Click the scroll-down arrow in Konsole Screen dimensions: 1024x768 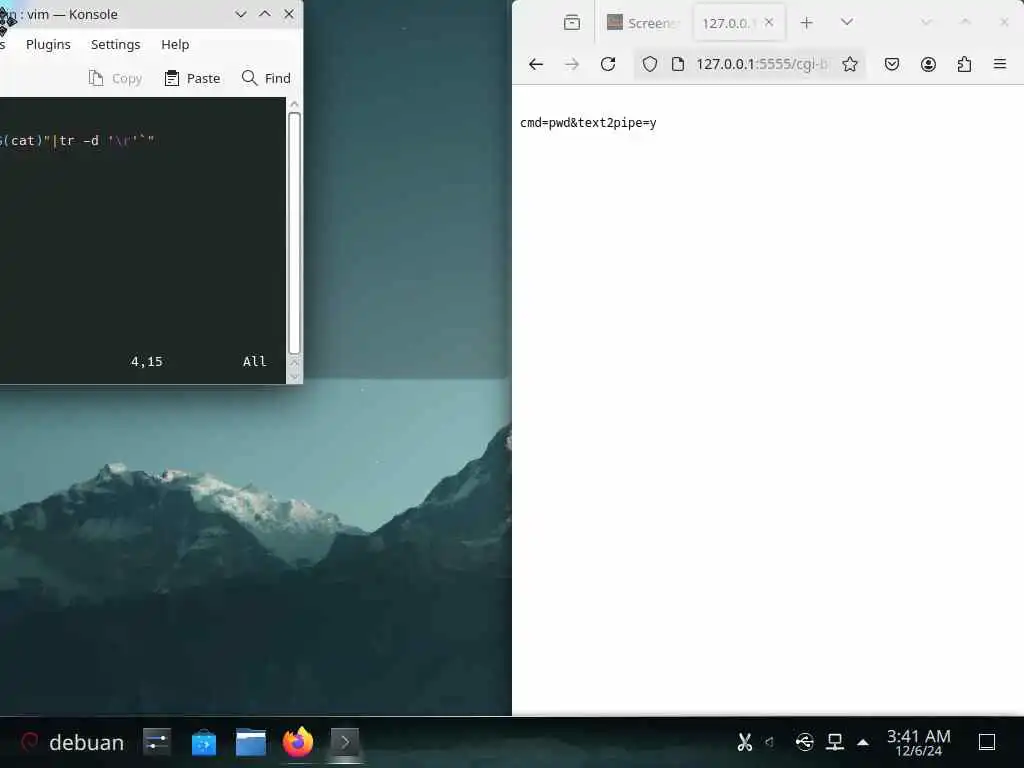point(295,377)
